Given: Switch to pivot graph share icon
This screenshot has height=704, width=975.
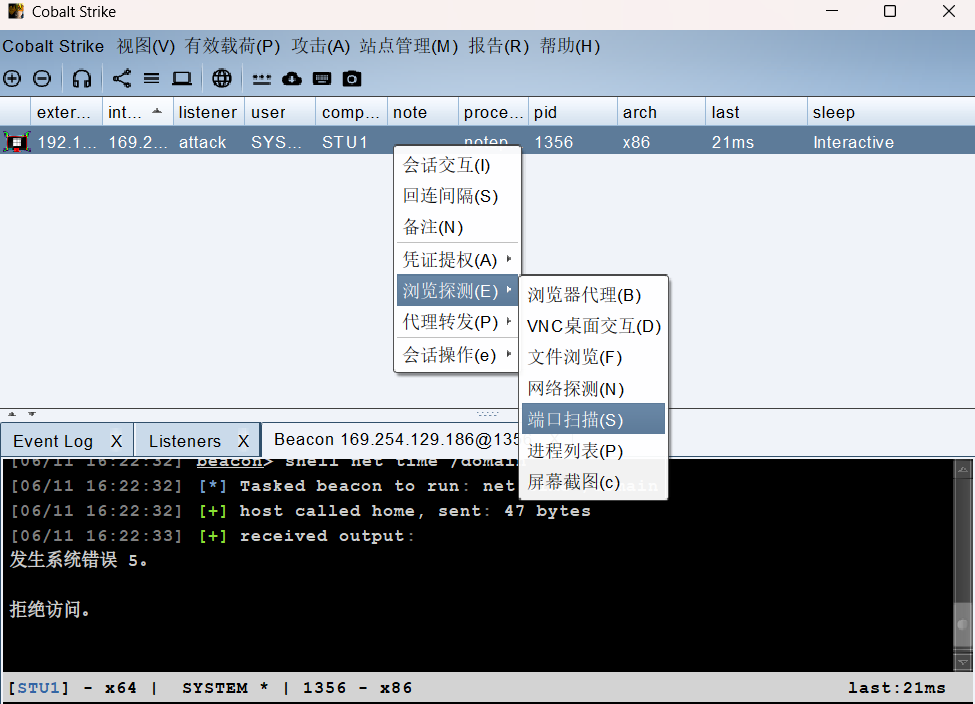Looking at the screenshot, I should pos(121,78).
